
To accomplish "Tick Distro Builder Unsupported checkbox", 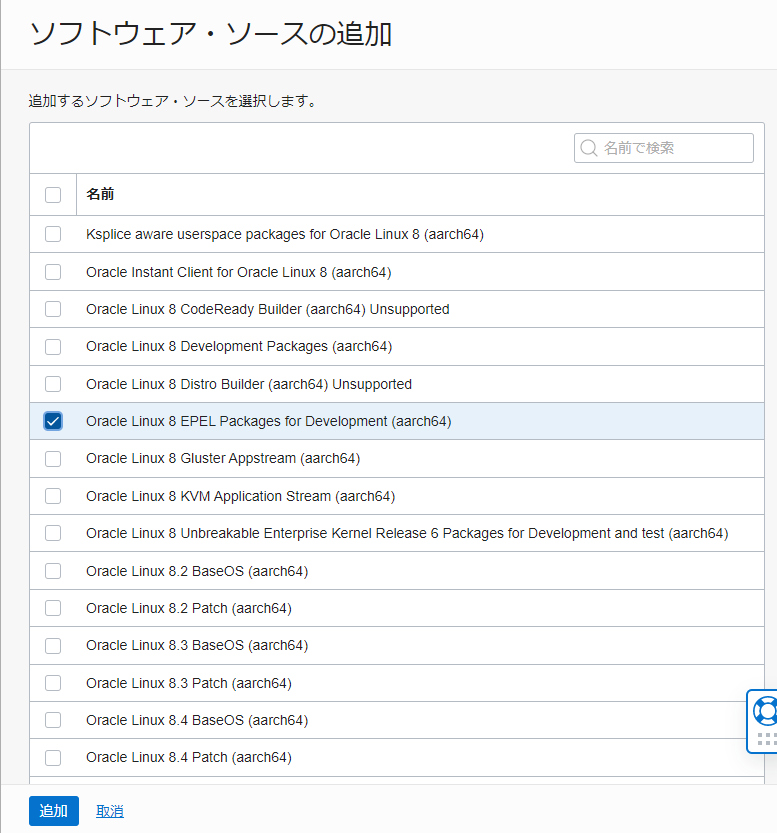I will click(x=53, y=384).
